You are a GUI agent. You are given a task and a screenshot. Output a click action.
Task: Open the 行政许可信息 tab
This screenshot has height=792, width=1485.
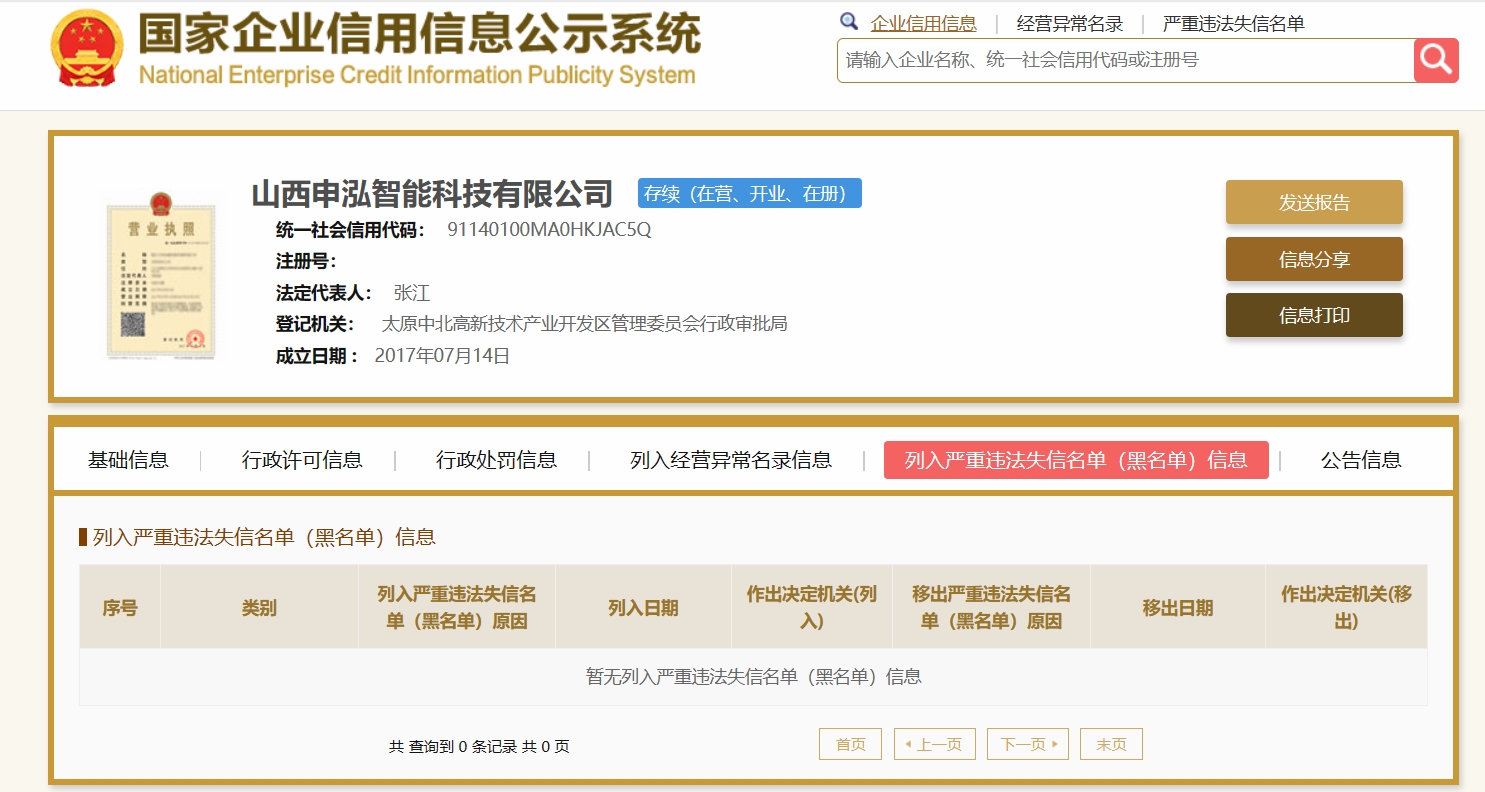302,460
